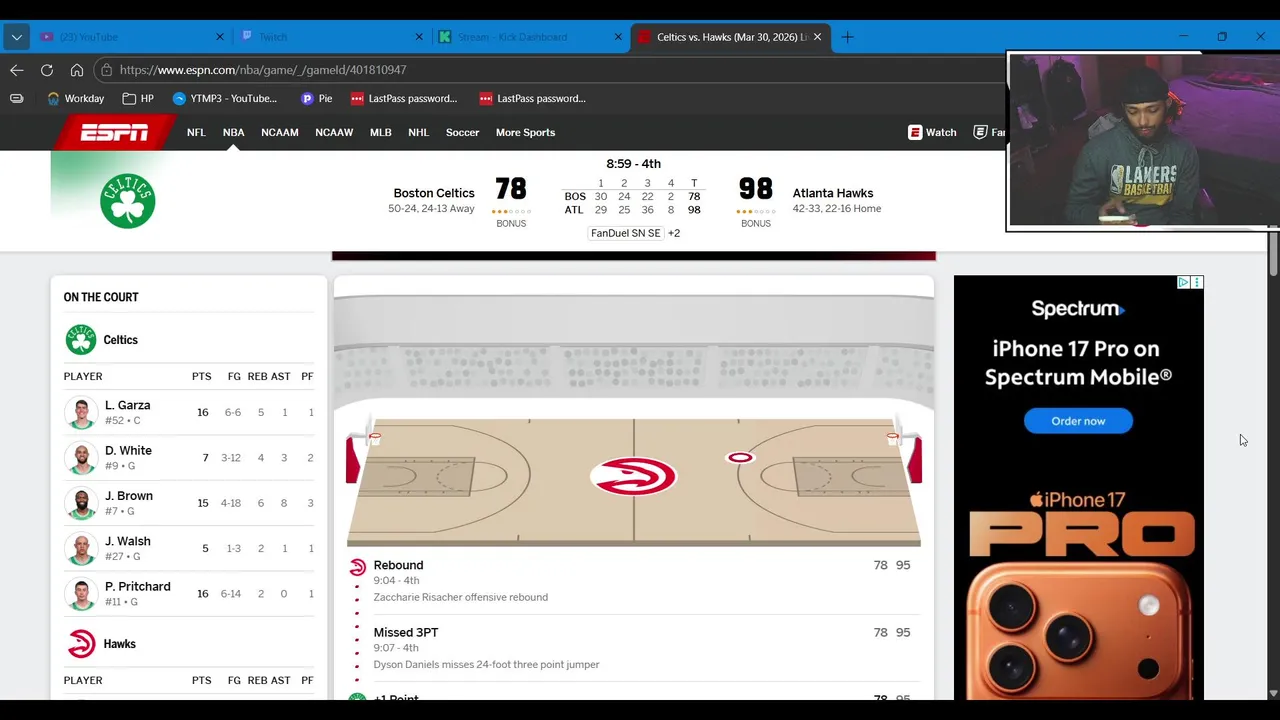This screenshot has height=720, width=1280.
Task: Expand the More Sports menu
Action: click(x=525, y=132)
